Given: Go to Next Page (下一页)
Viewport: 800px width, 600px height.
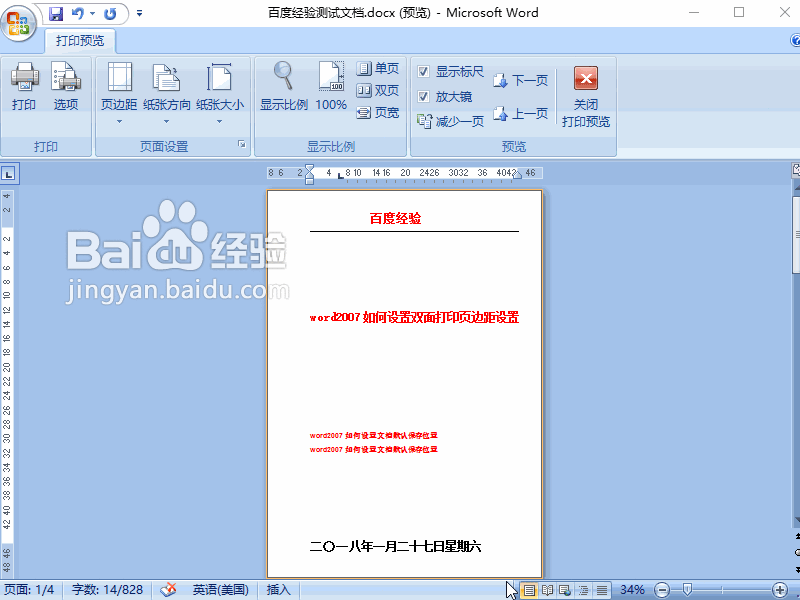Looking at the screenshot, I should click(x=520, y=81).
